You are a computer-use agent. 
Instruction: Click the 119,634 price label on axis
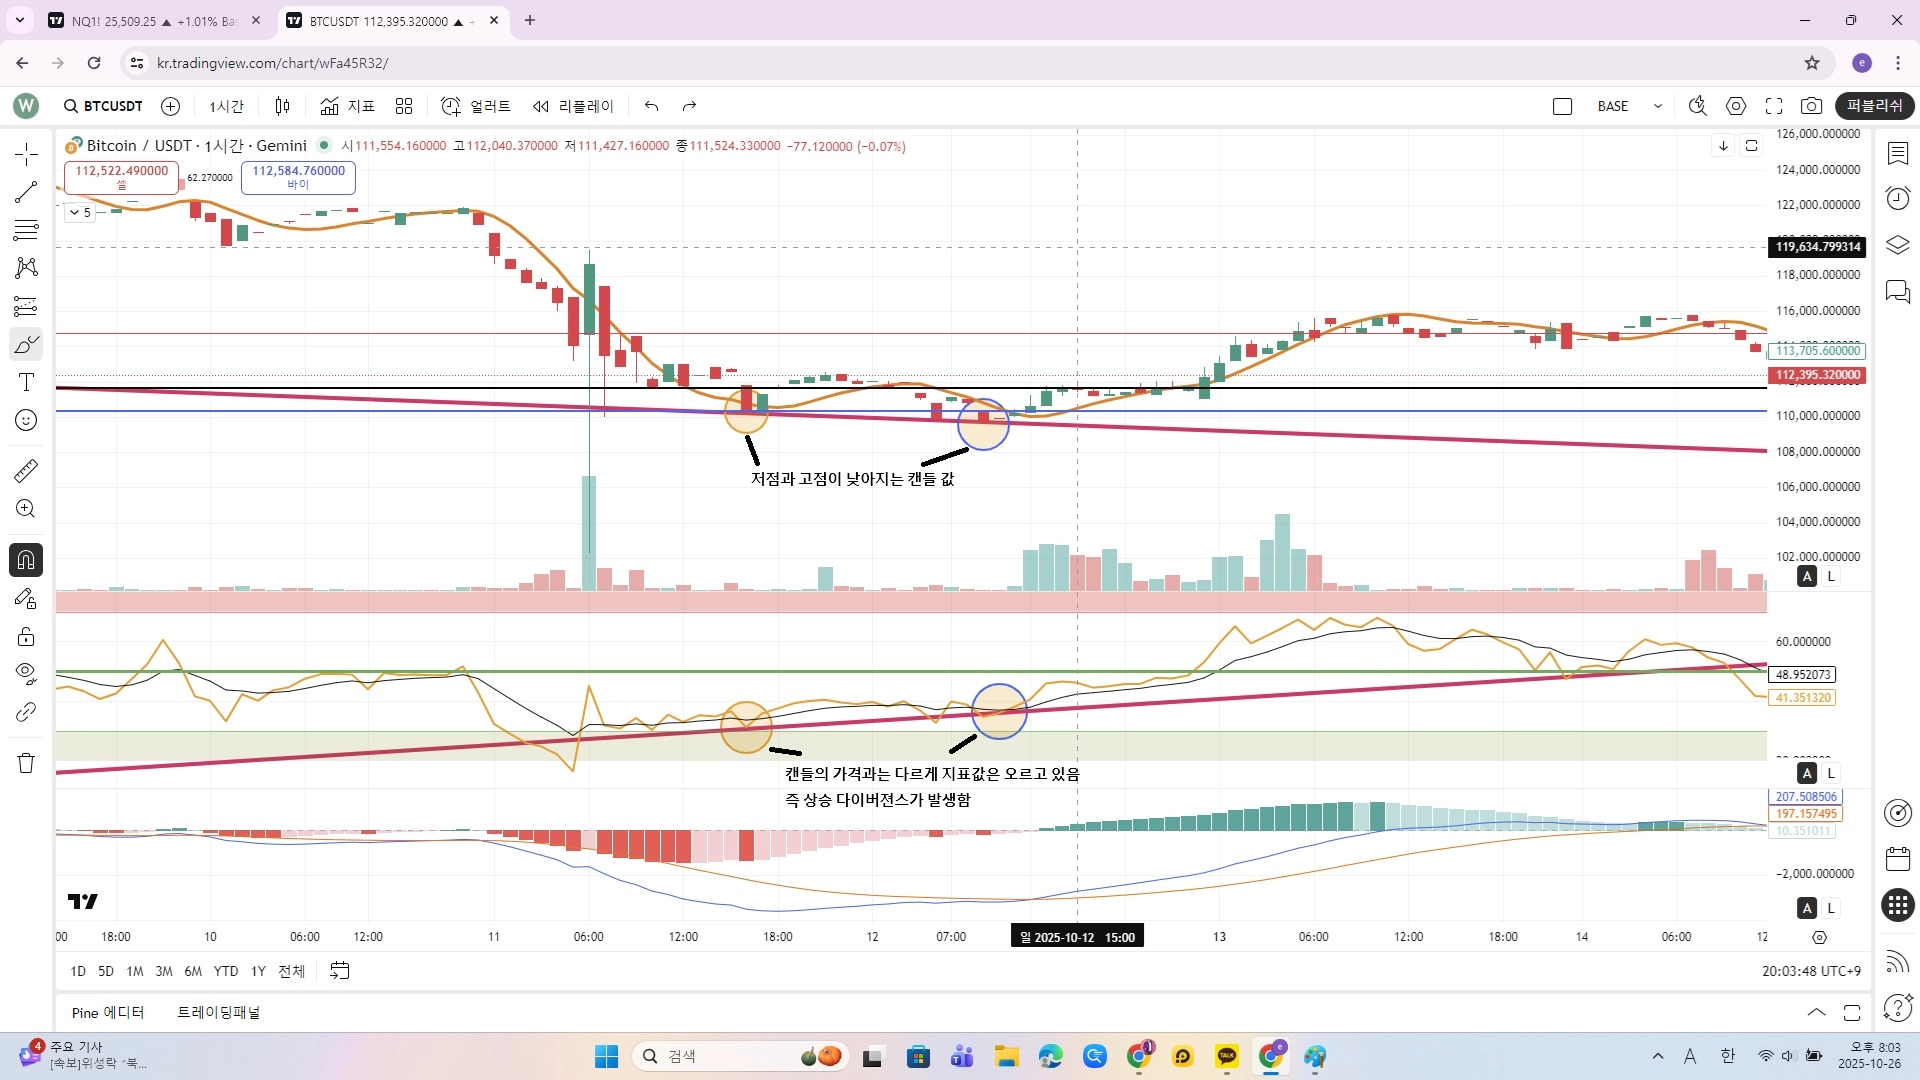click(x=1817, y=247)
